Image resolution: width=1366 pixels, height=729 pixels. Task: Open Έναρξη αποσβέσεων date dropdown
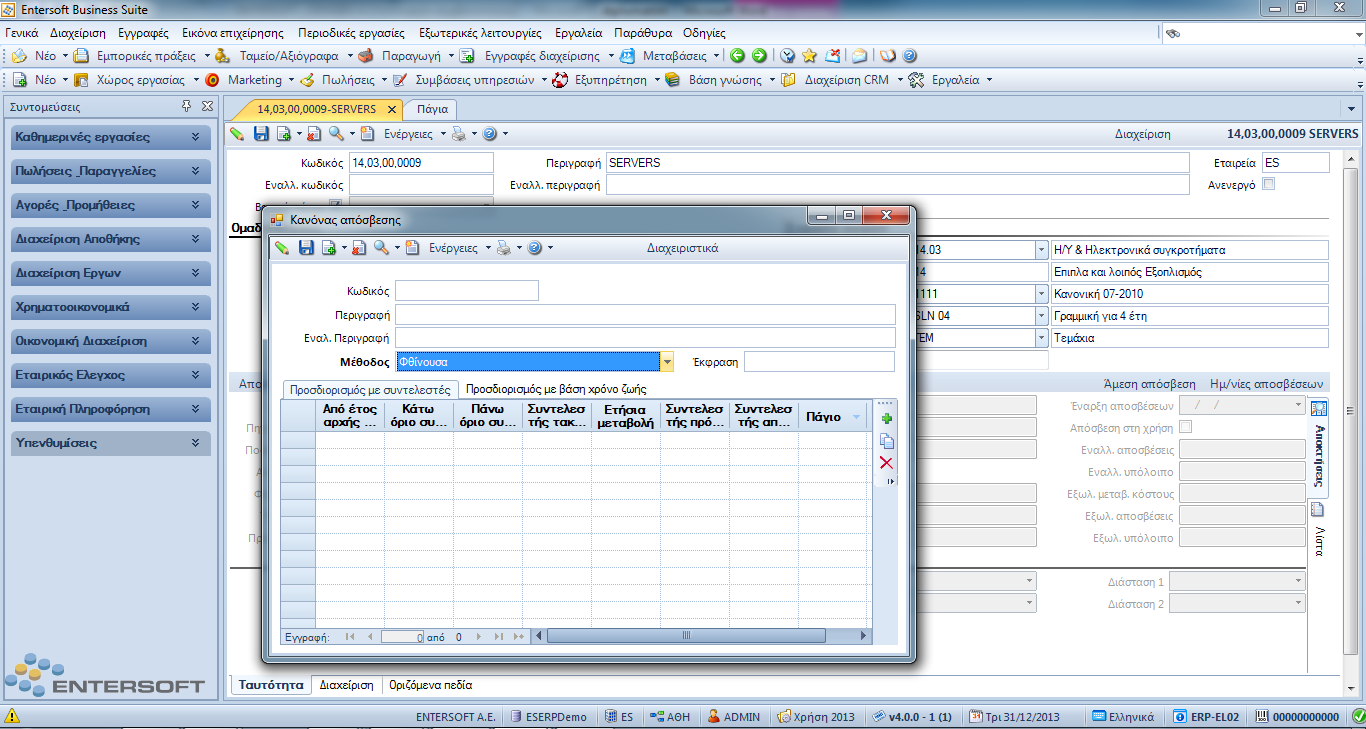1298,405
